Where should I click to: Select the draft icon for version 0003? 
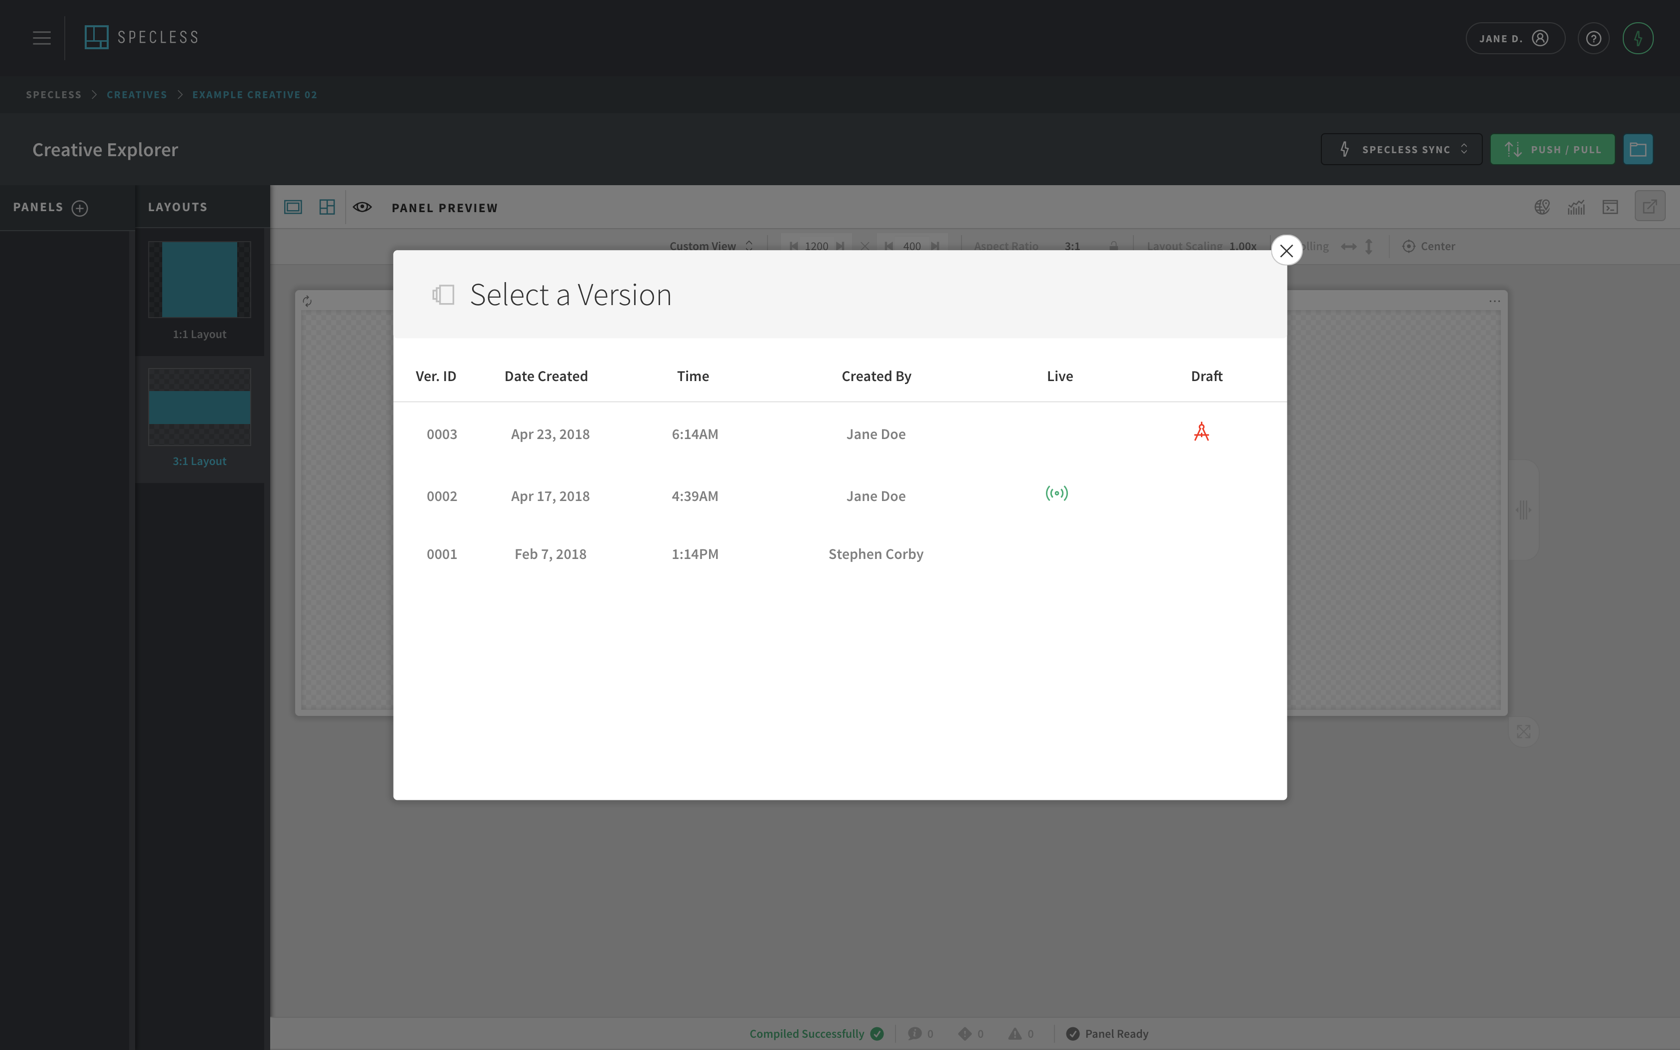pyautogui.click(x=1201, y=432)
